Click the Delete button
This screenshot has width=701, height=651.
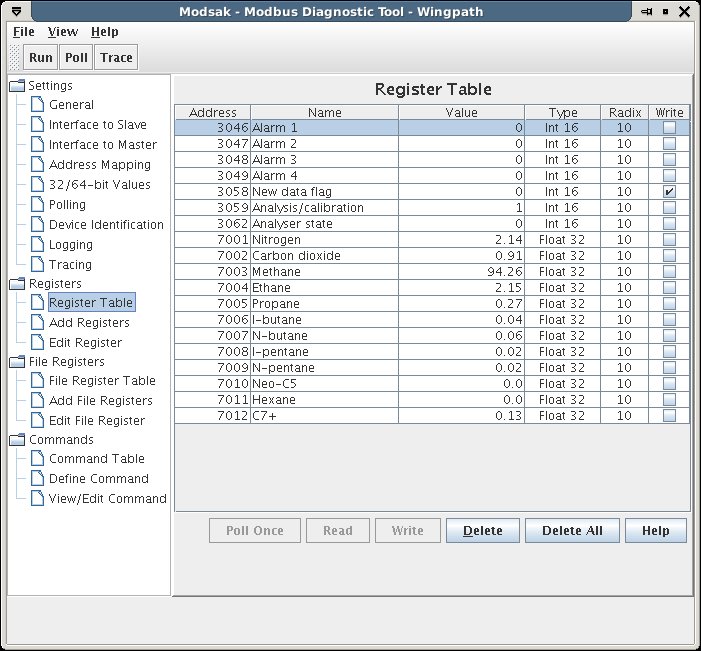(x=483, y=531)
